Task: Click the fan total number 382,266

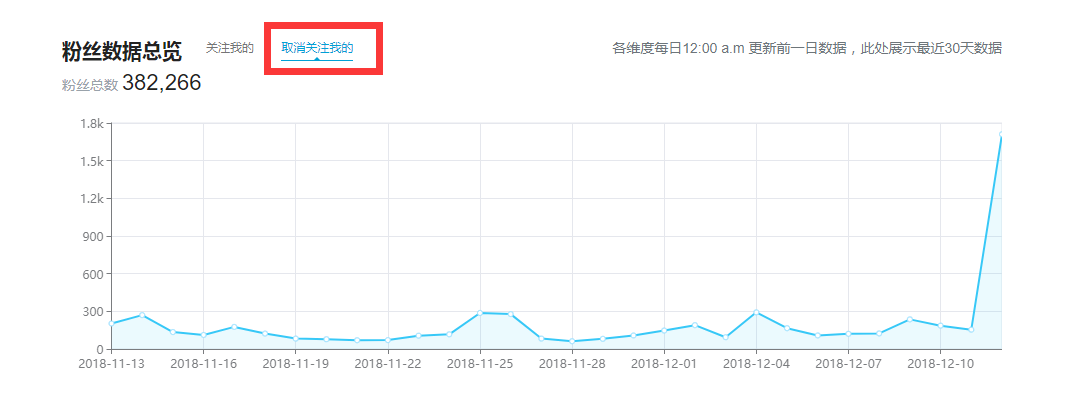Action: click(162, 83)
